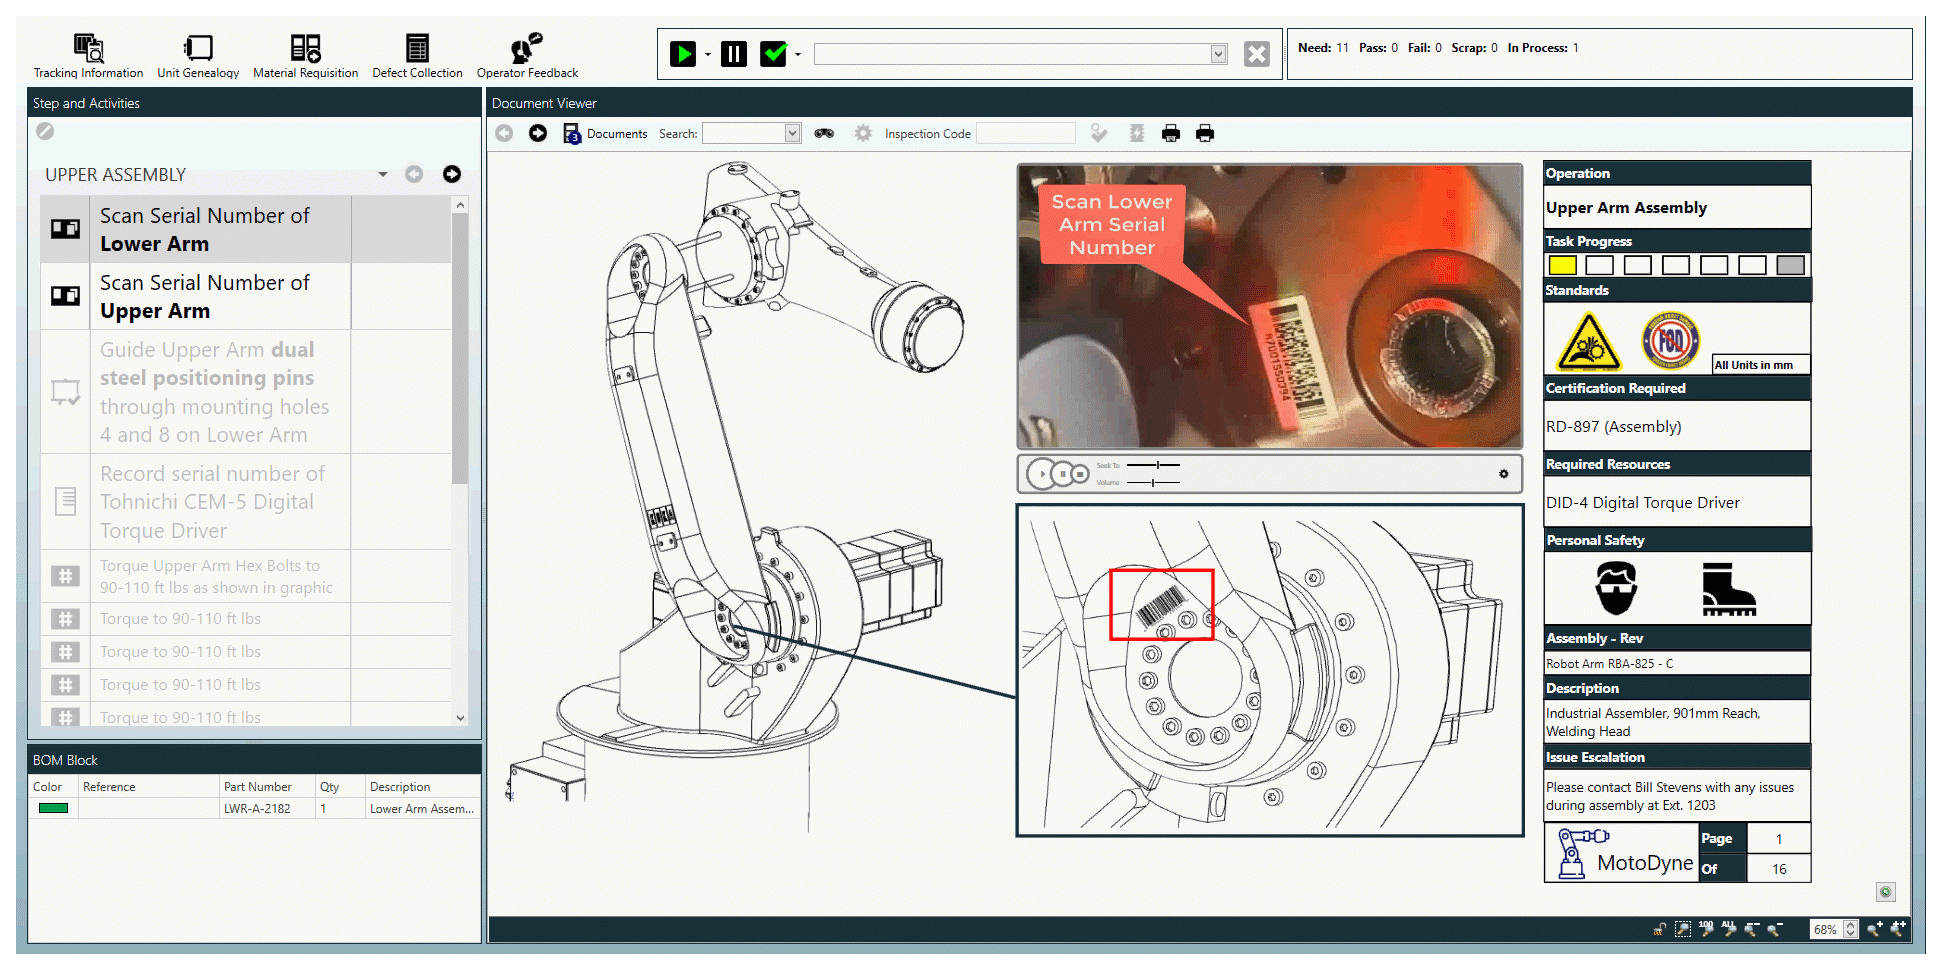Click the gray last Task Progress box
1942x970 pixels.
(x=1790, y=265)
